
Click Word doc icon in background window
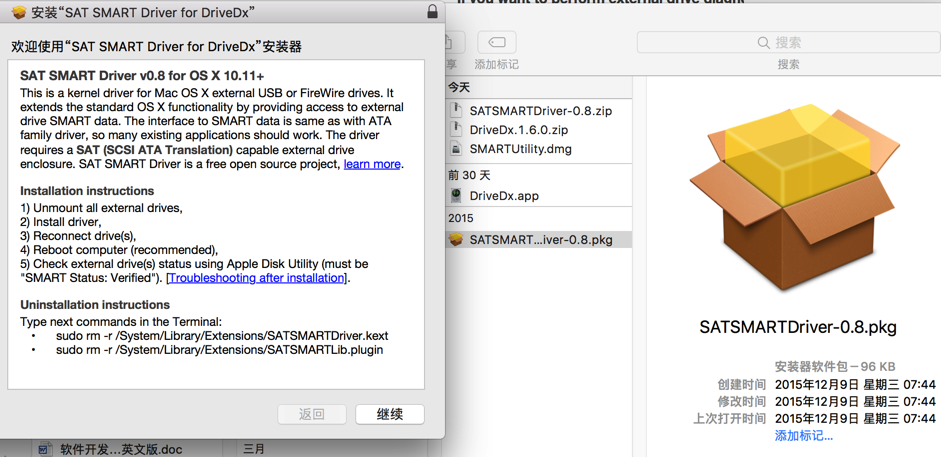point(45,449)
